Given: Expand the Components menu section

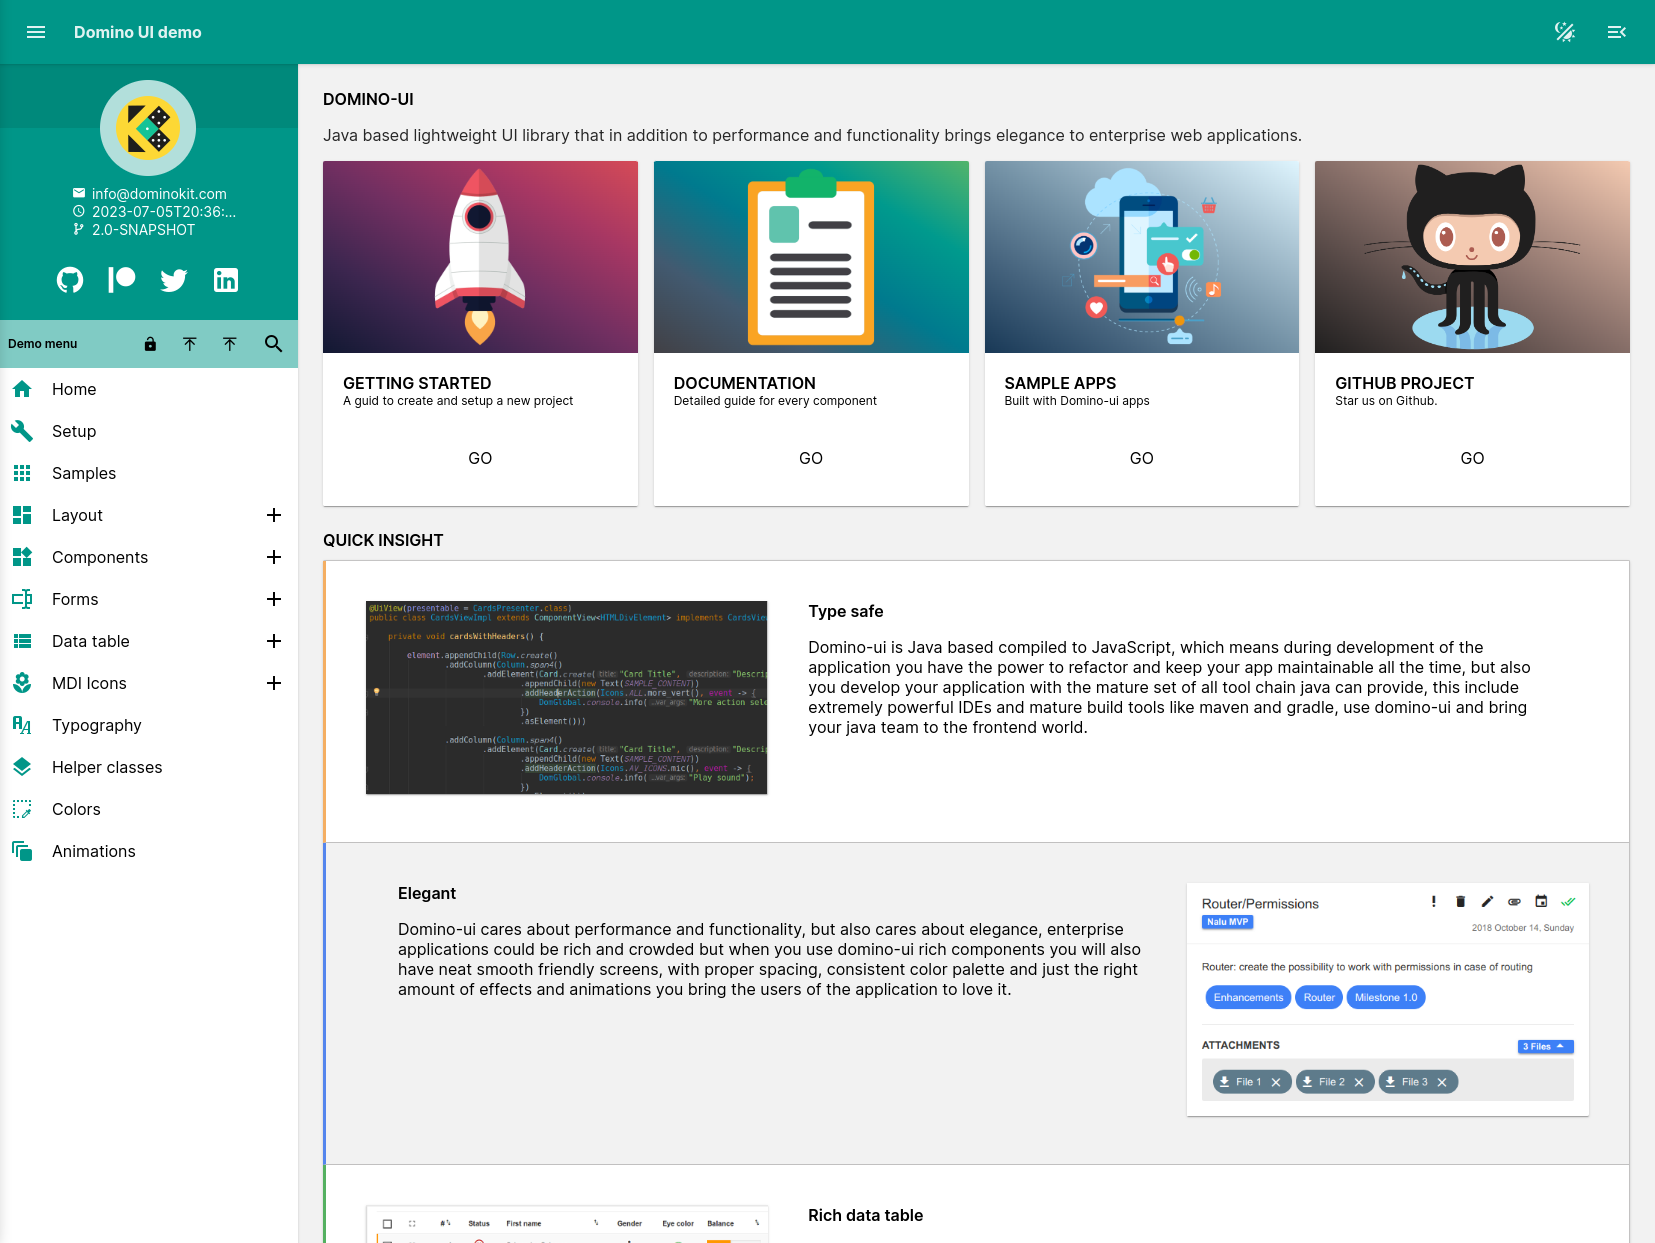Looking at the screenshot, I should [273, 557].
